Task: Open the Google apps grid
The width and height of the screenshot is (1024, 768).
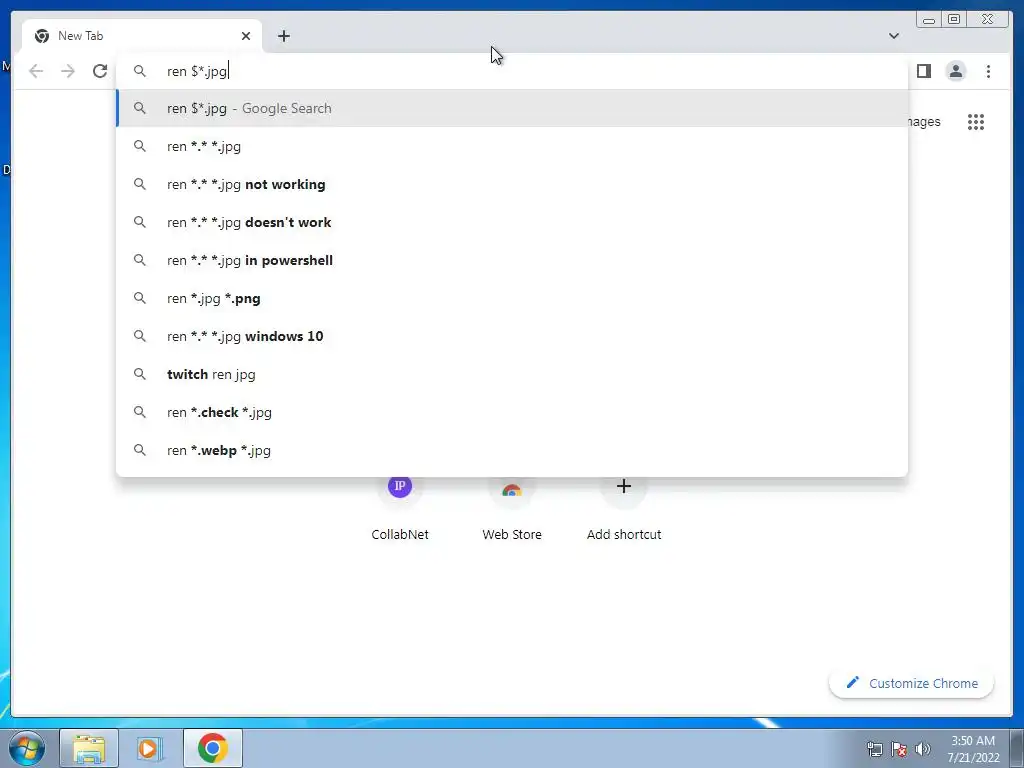Action: (976, 122)
